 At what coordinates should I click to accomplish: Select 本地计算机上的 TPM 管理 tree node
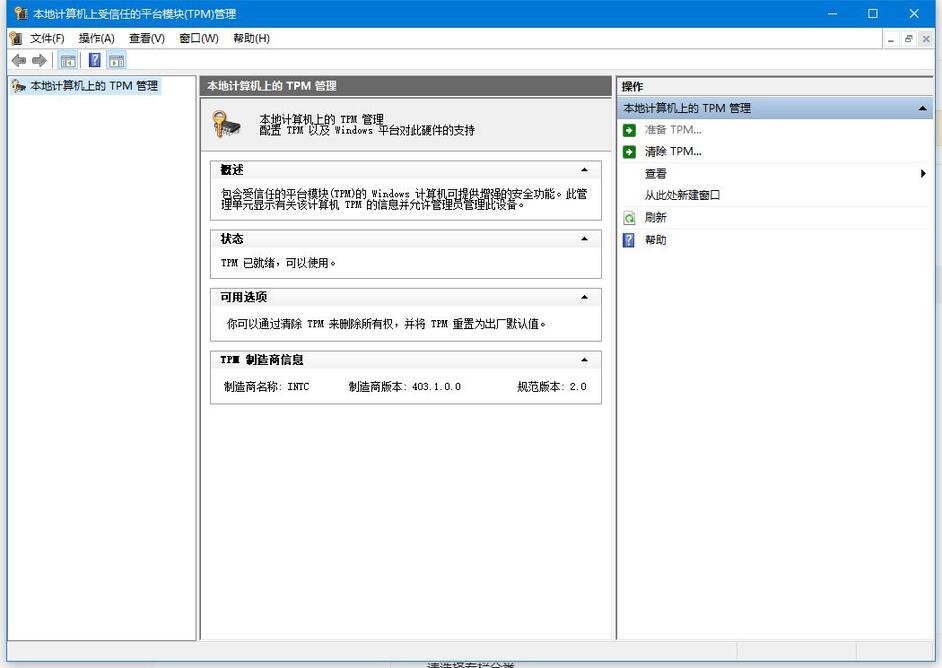[94, 86]
